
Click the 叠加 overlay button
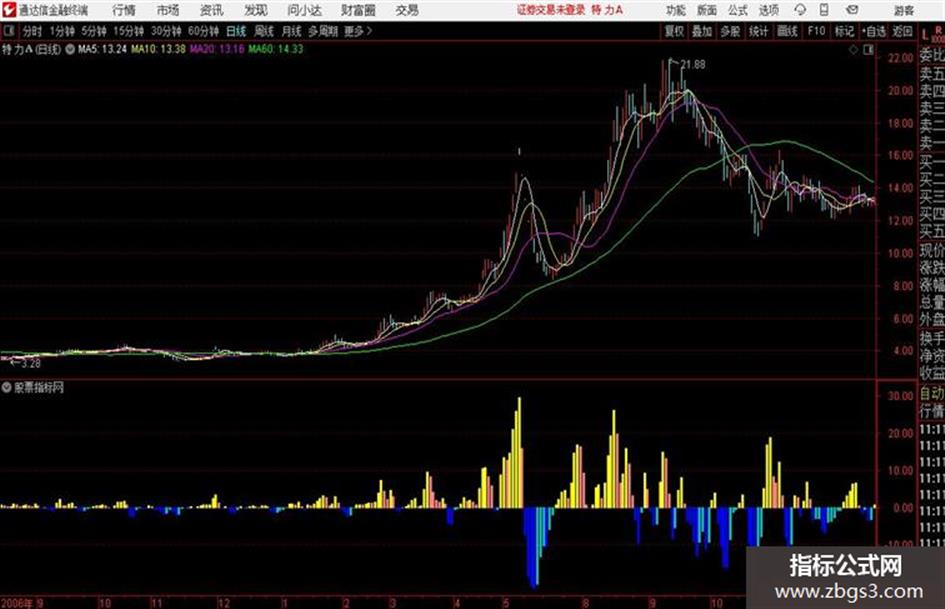coord(702,31)
